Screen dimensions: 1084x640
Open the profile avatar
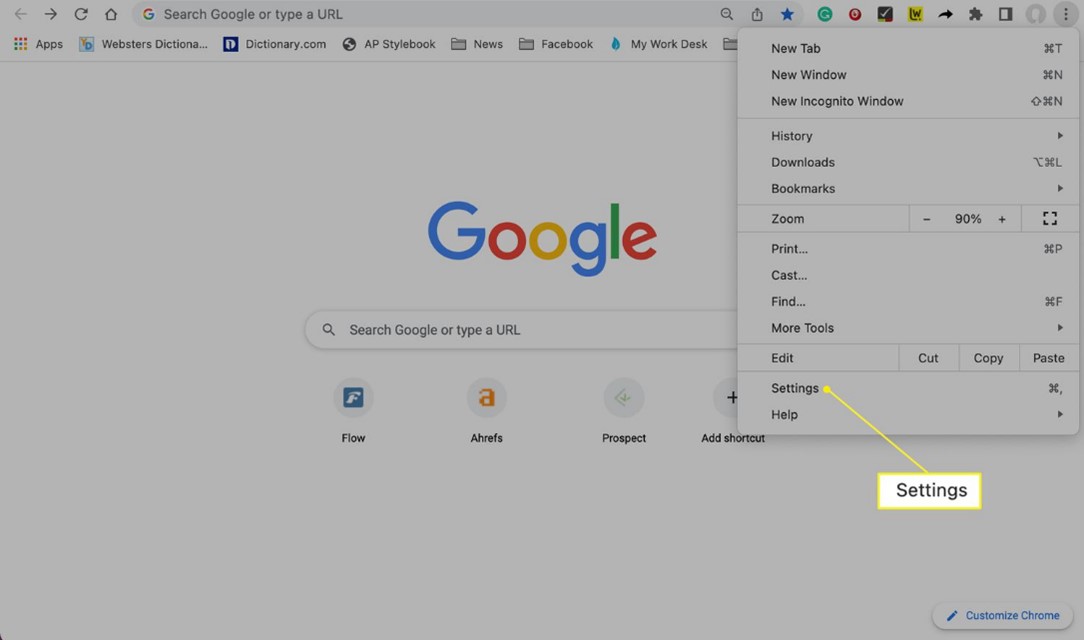click(1036, 14)
